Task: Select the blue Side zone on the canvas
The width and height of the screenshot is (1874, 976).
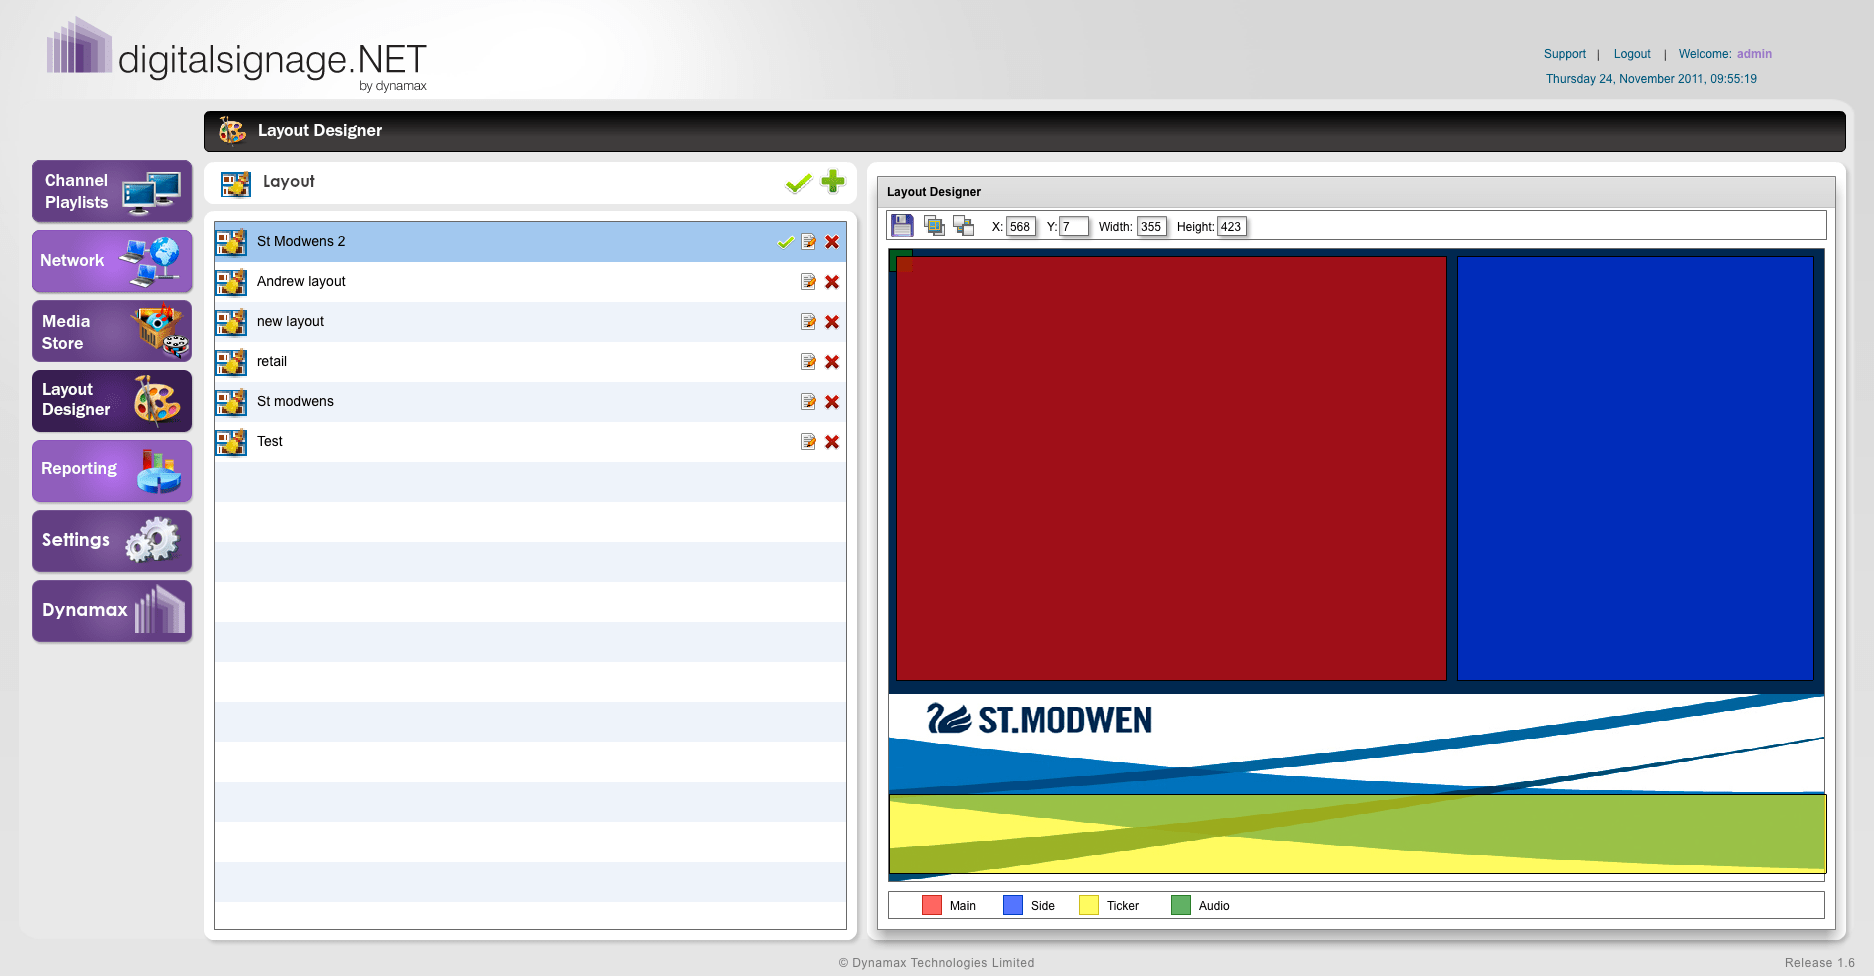Action: pos(1635,468)
